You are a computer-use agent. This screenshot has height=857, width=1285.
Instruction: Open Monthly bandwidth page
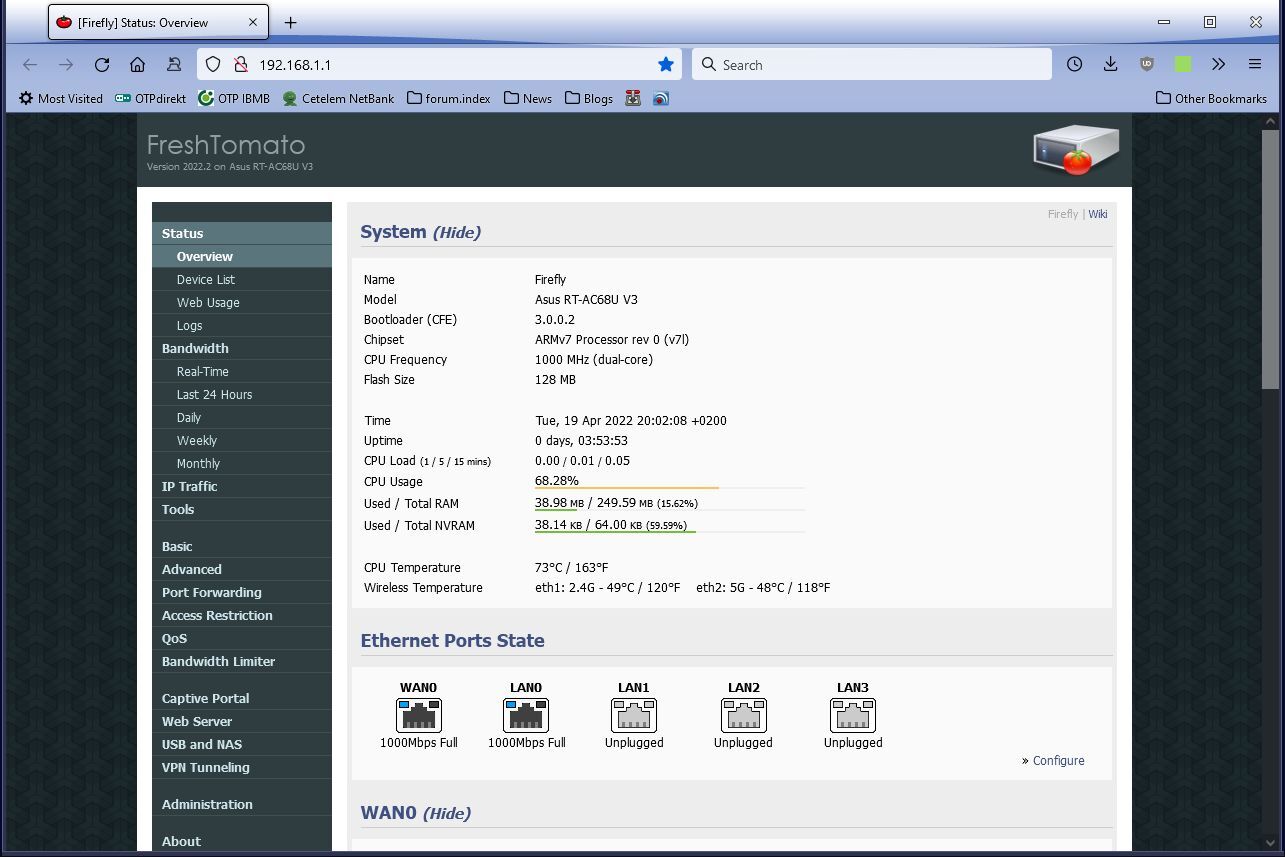click(242, 463)
